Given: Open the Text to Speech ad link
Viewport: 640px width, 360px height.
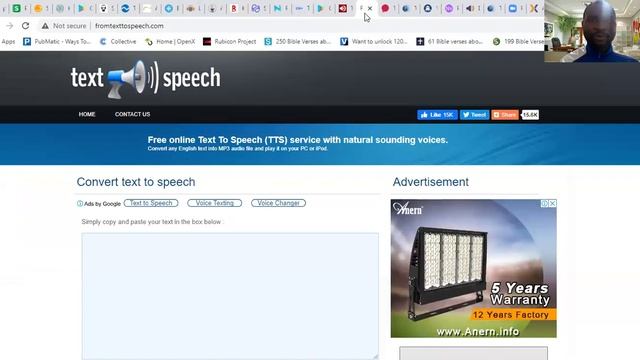Looking at the screenshot, I should pos(151,203).
